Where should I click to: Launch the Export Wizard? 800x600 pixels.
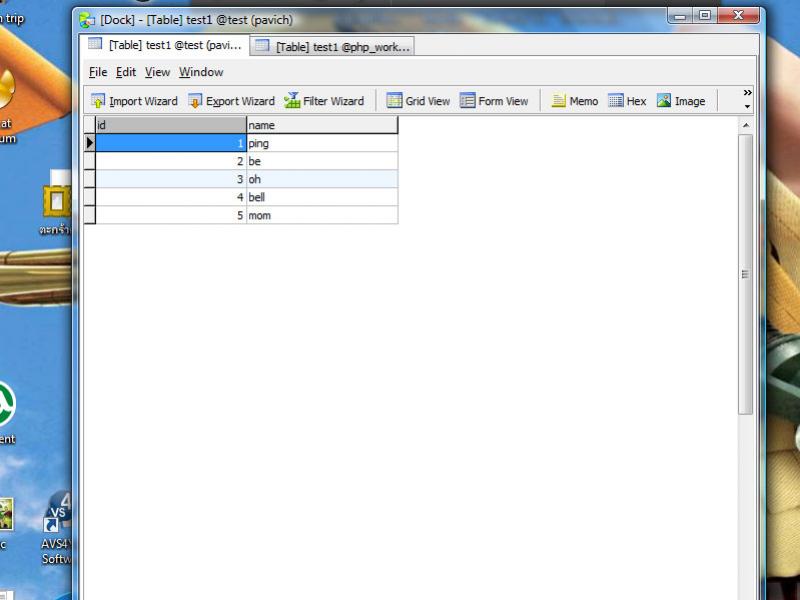pos(231,101)
